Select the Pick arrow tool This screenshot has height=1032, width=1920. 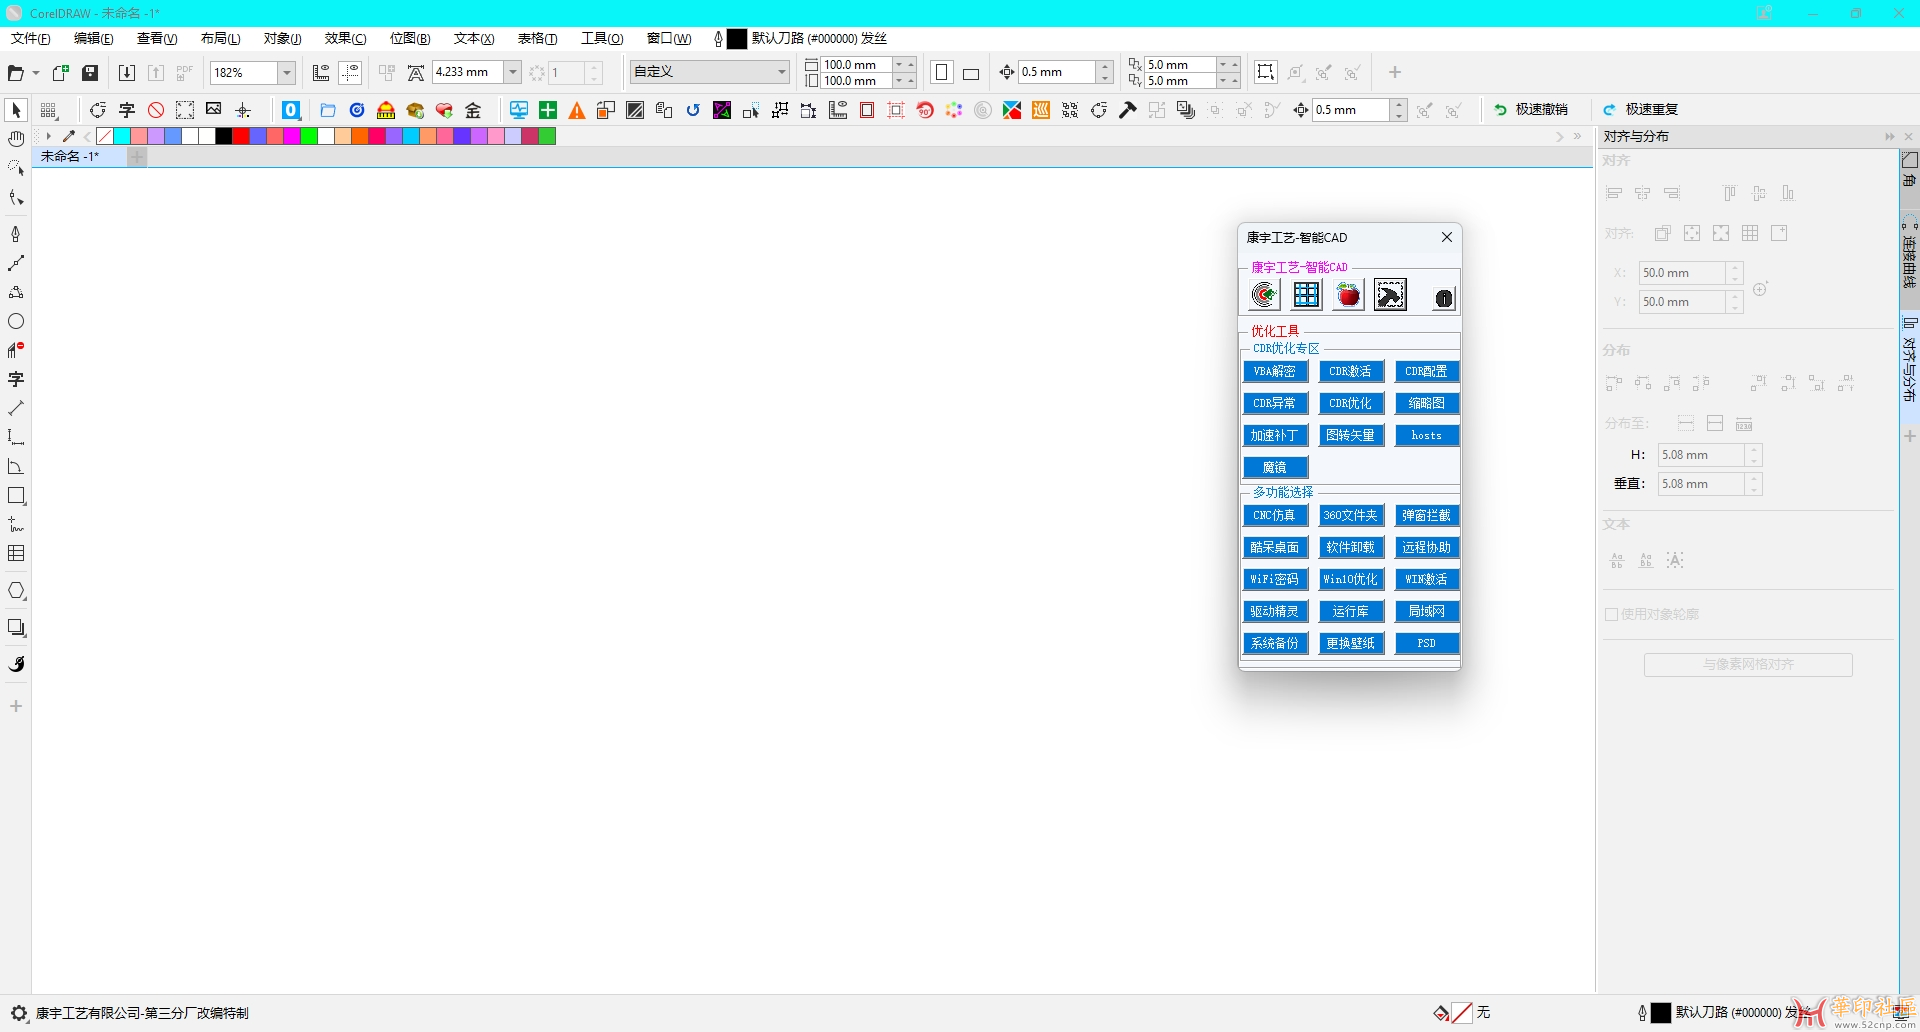pyautogui.click(x=16, y=110)
